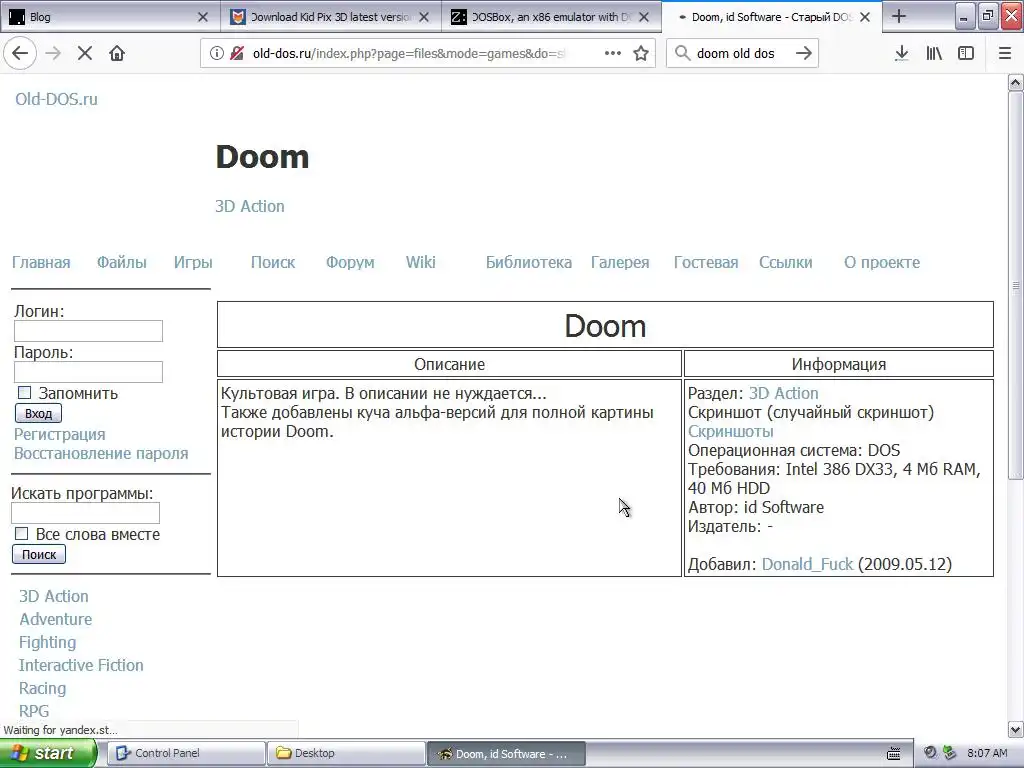Open the Racing category link

[x=42, y=688]
